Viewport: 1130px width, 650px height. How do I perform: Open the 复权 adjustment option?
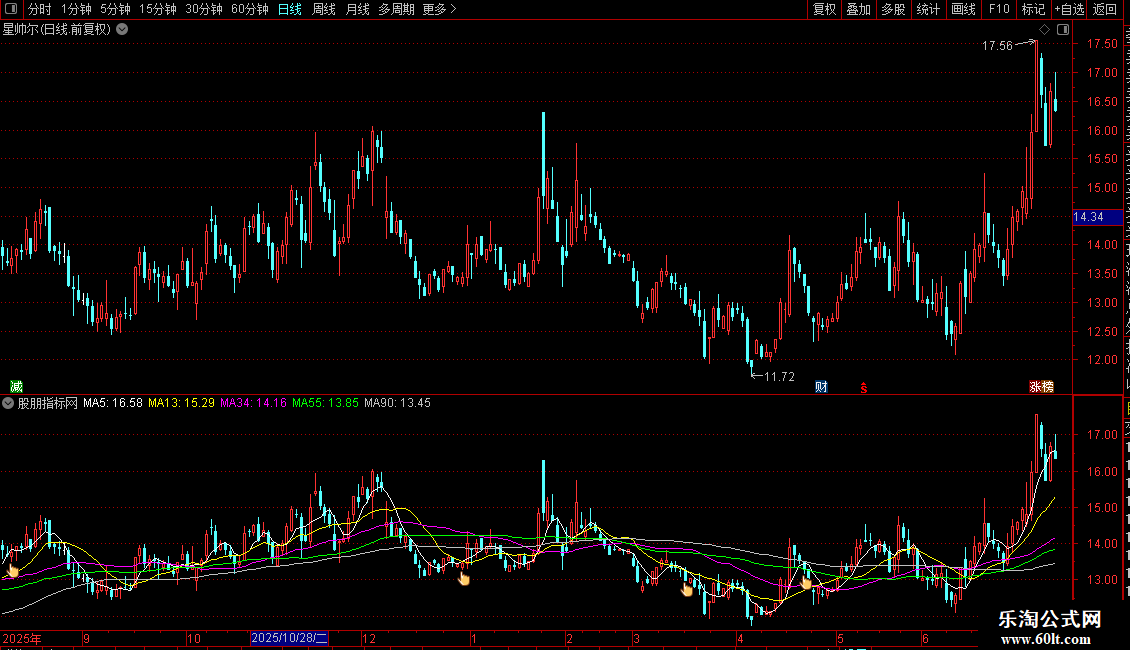(824, 9)
